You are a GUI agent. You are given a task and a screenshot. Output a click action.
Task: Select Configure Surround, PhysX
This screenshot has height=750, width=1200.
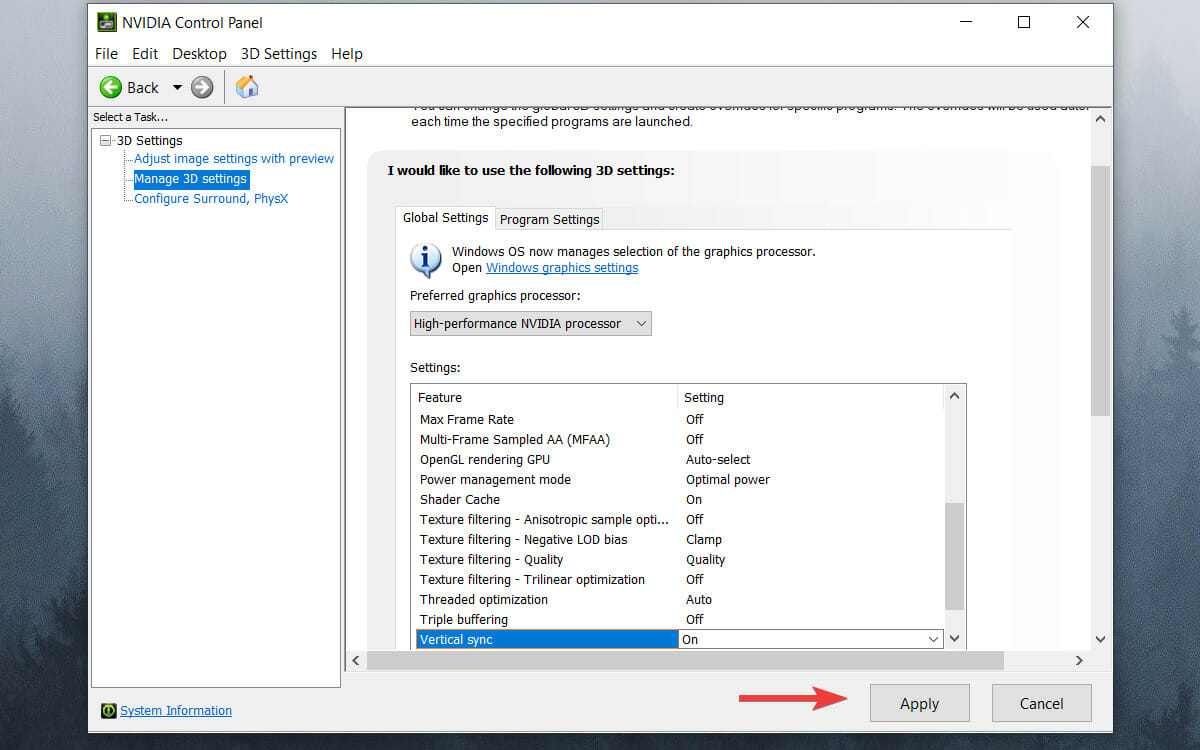[211, 199]
